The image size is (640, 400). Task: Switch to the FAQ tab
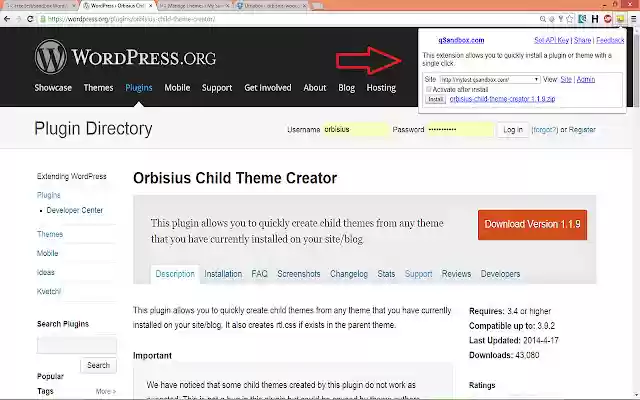pos(260,274)
